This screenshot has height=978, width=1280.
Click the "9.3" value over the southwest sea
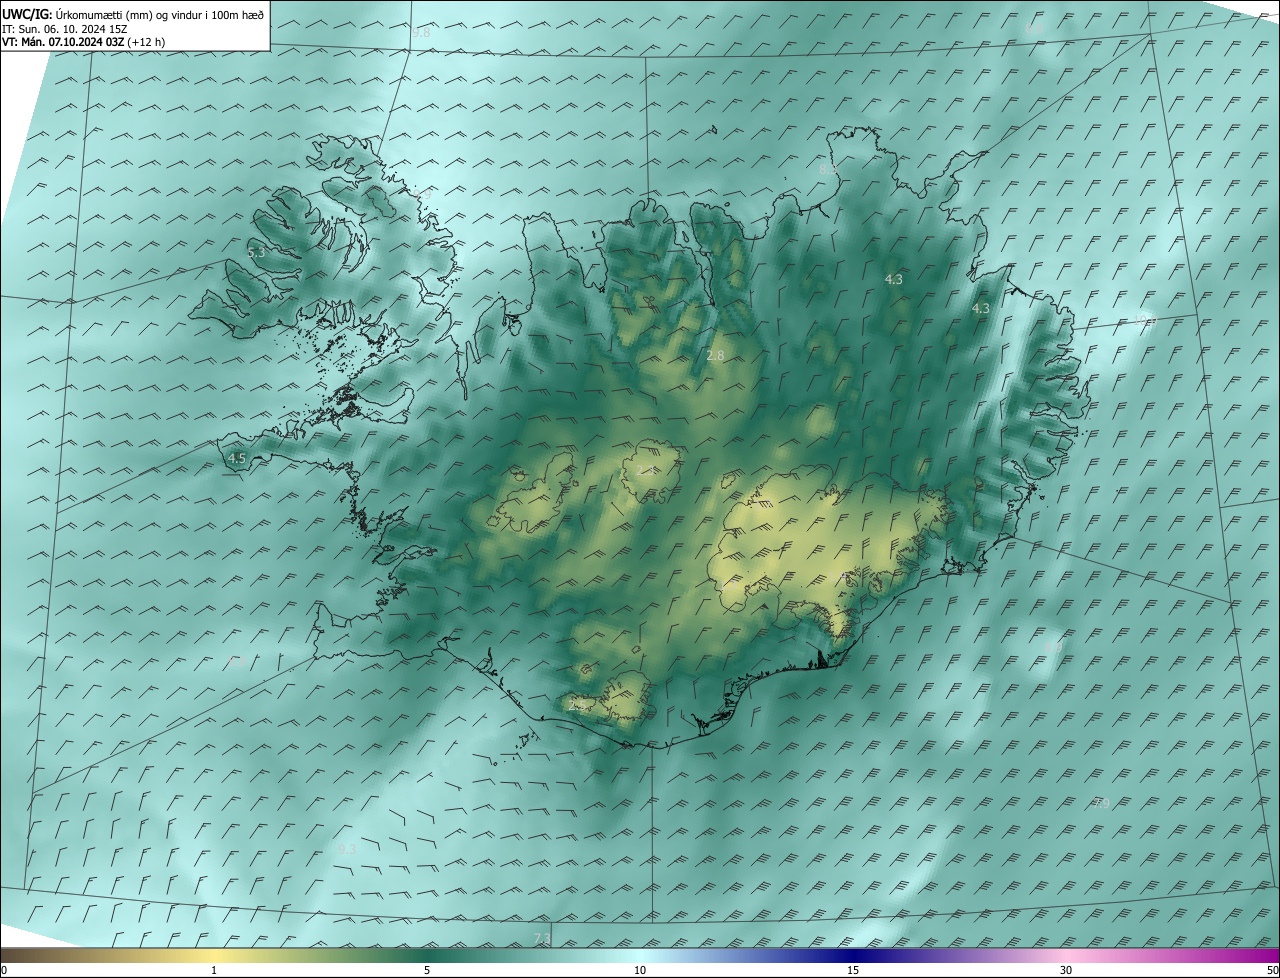347,849
